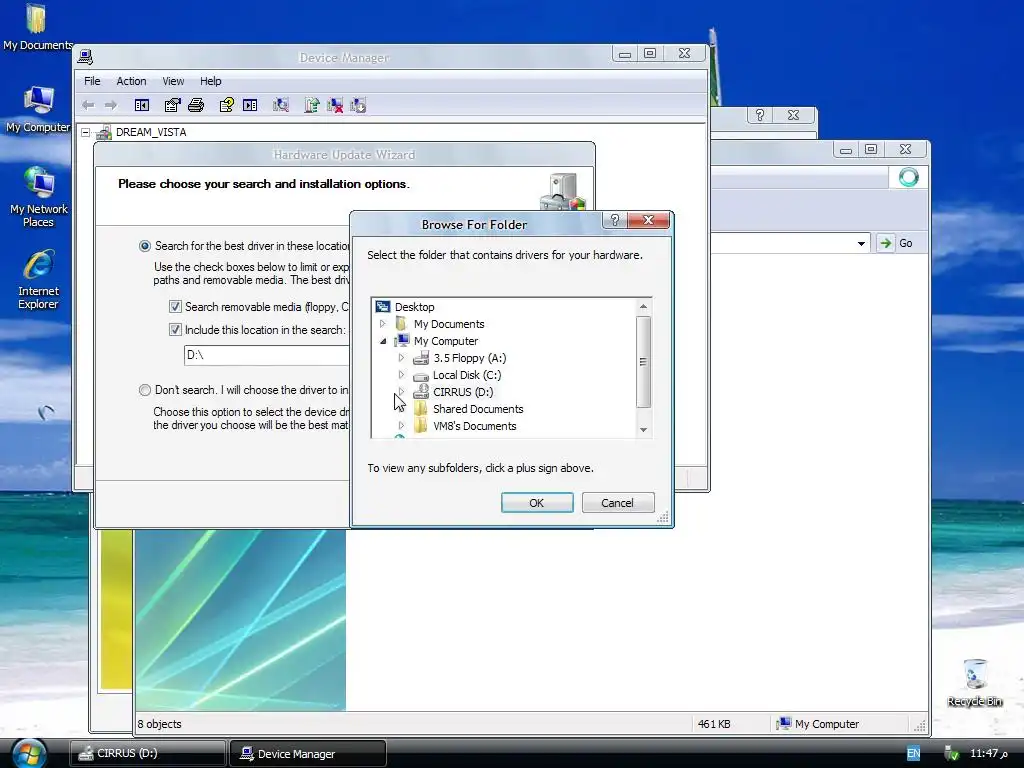Click the Shared Documents folder icon

point(421,409)
